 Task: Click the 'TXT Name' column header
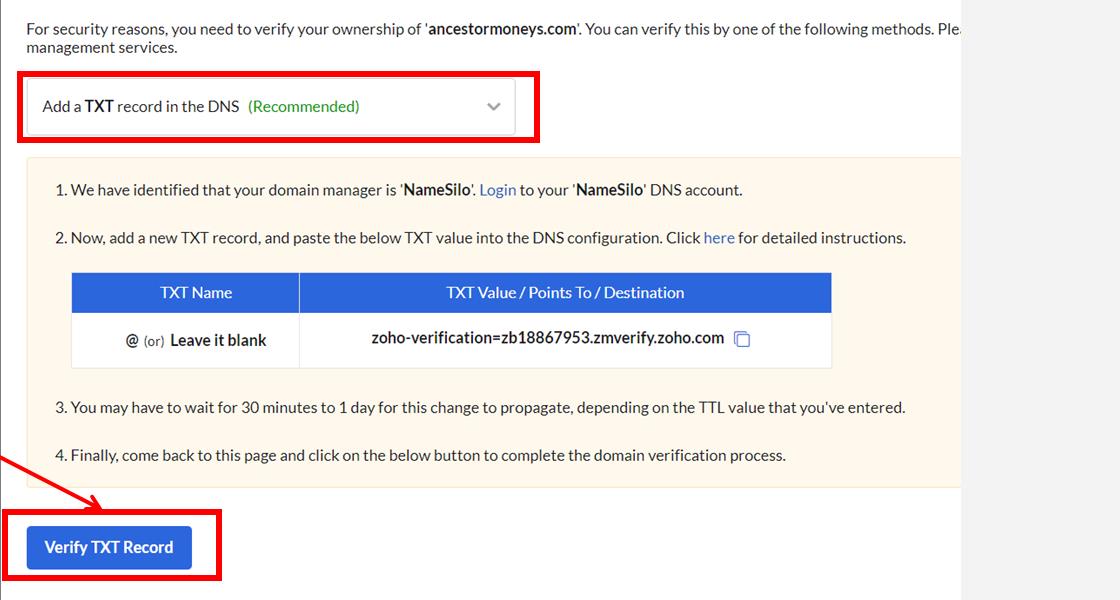coord(196,293)
